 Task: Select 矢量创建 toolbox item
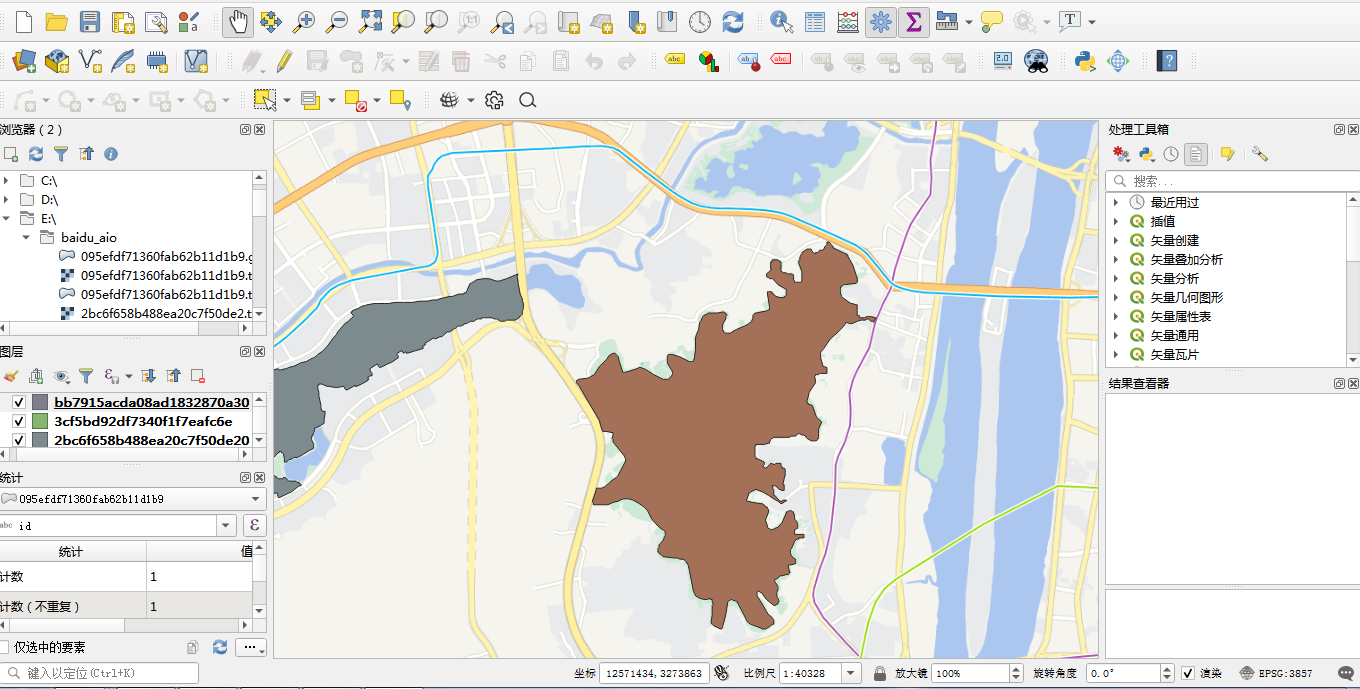1174,240
